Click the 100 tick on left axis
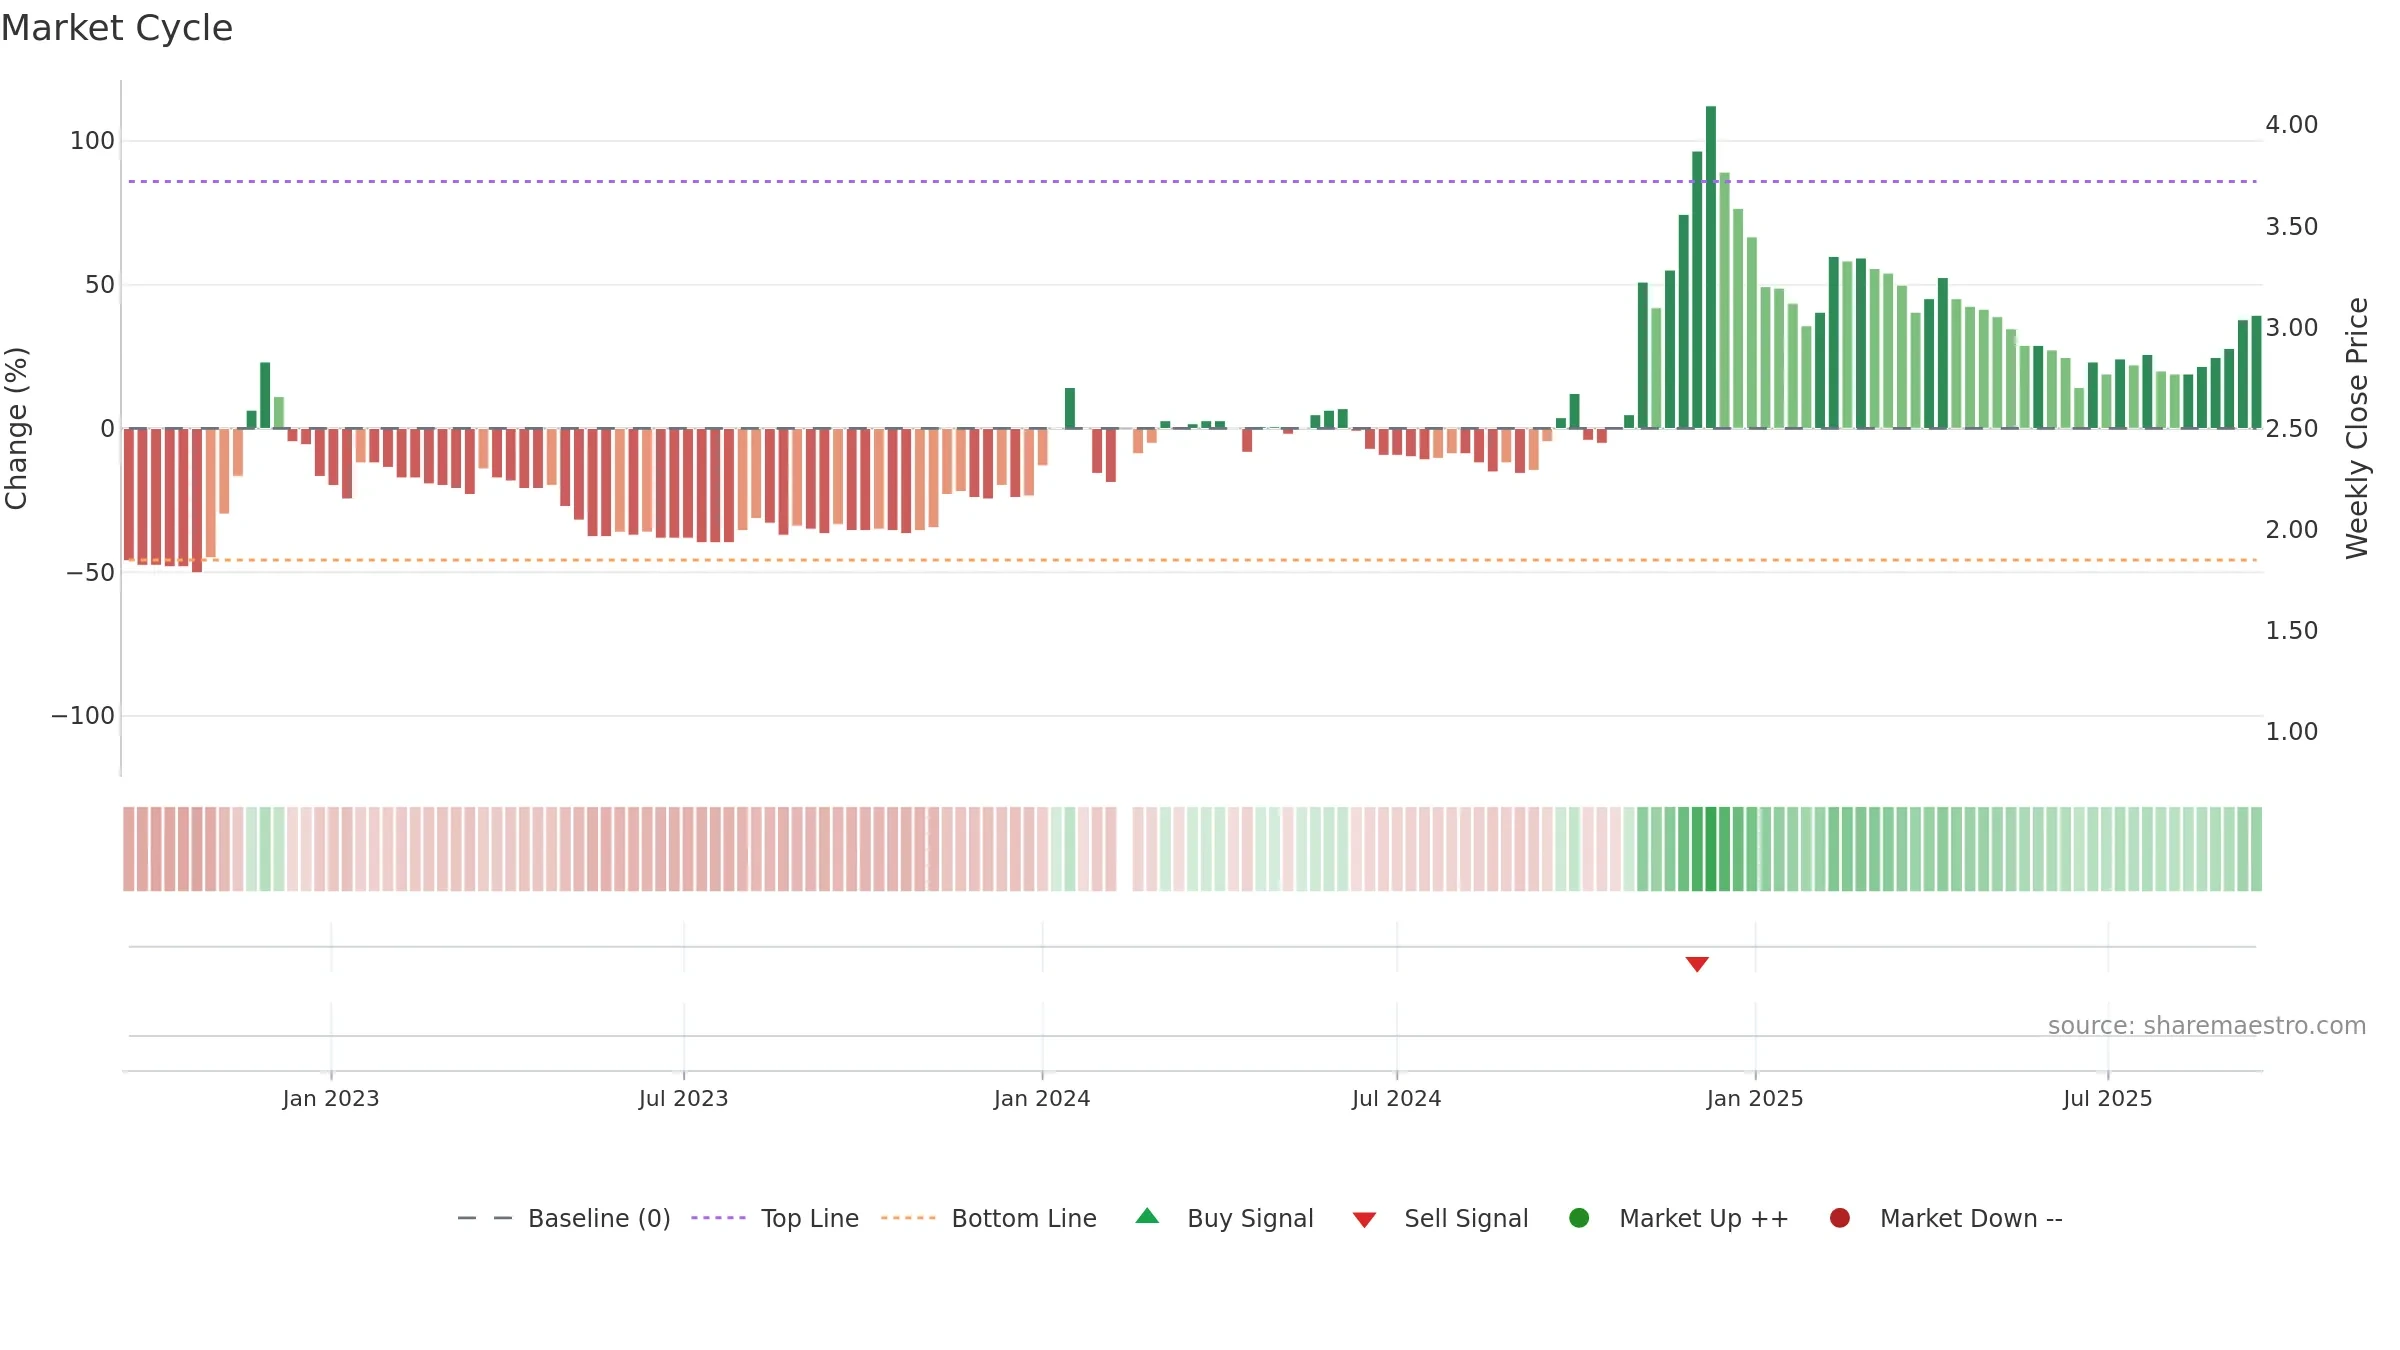 (x=92, y=141)
